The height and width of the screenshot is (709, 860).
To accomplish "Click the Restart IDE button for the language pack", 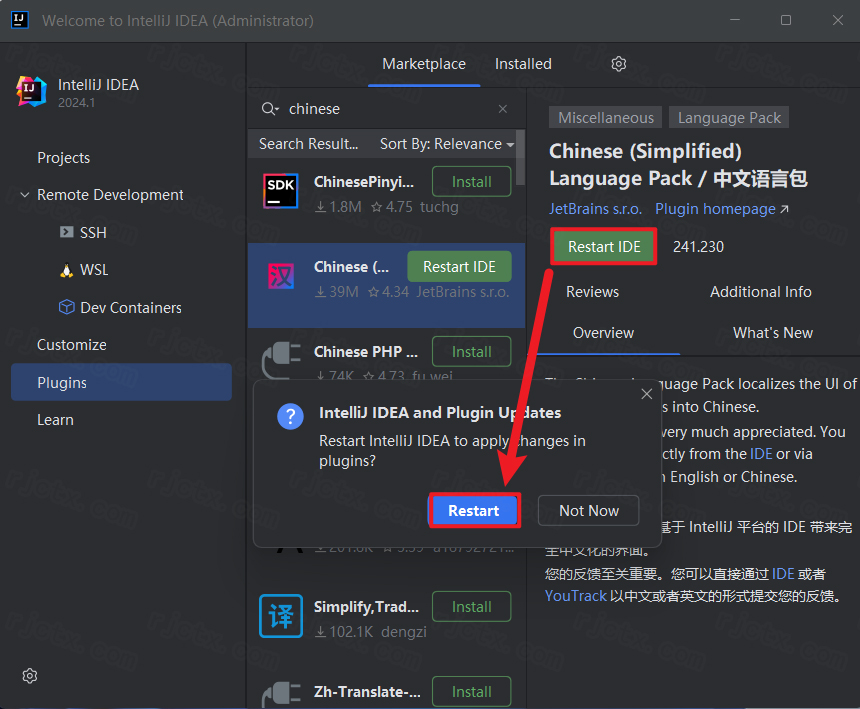I will (x=603, y=245).
